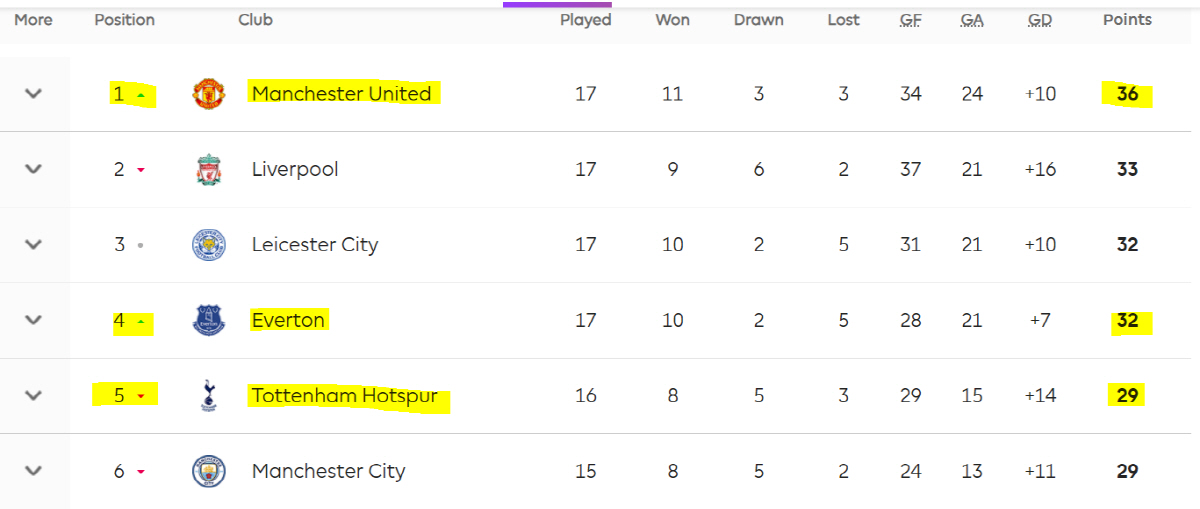Image resolution: width=1200 pixels, height=509 pixels.
Task: Open the Everton club name link
Action: point(288,321)
